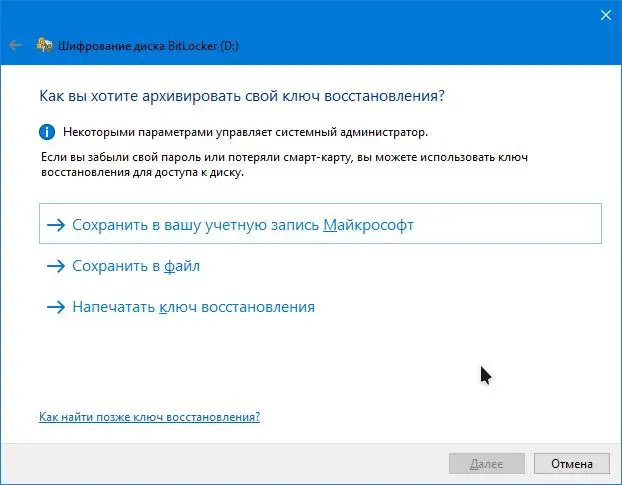This screenshot has height=485, width=622.
Task: Click text Некоторыми параметрами управляет системный администратор
Action: tap(245, 132)
